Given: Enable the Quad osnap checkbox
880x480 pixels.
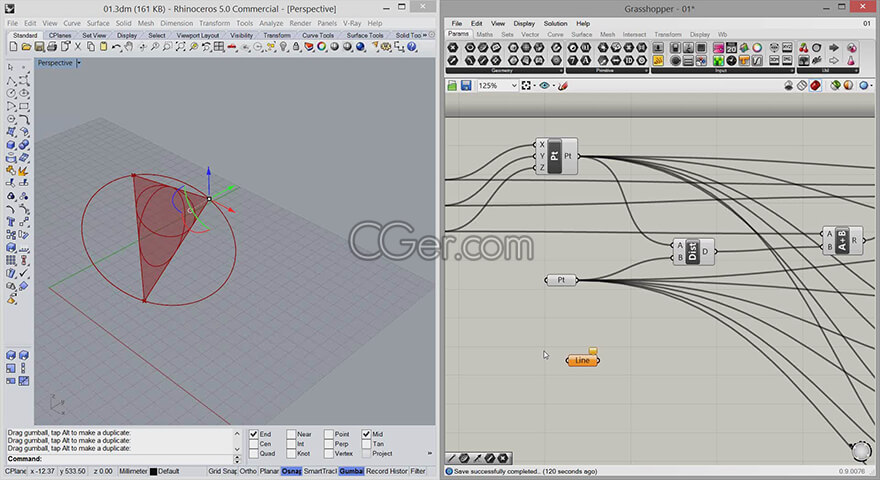Looking at the screenshot, I should coord(254,453).
